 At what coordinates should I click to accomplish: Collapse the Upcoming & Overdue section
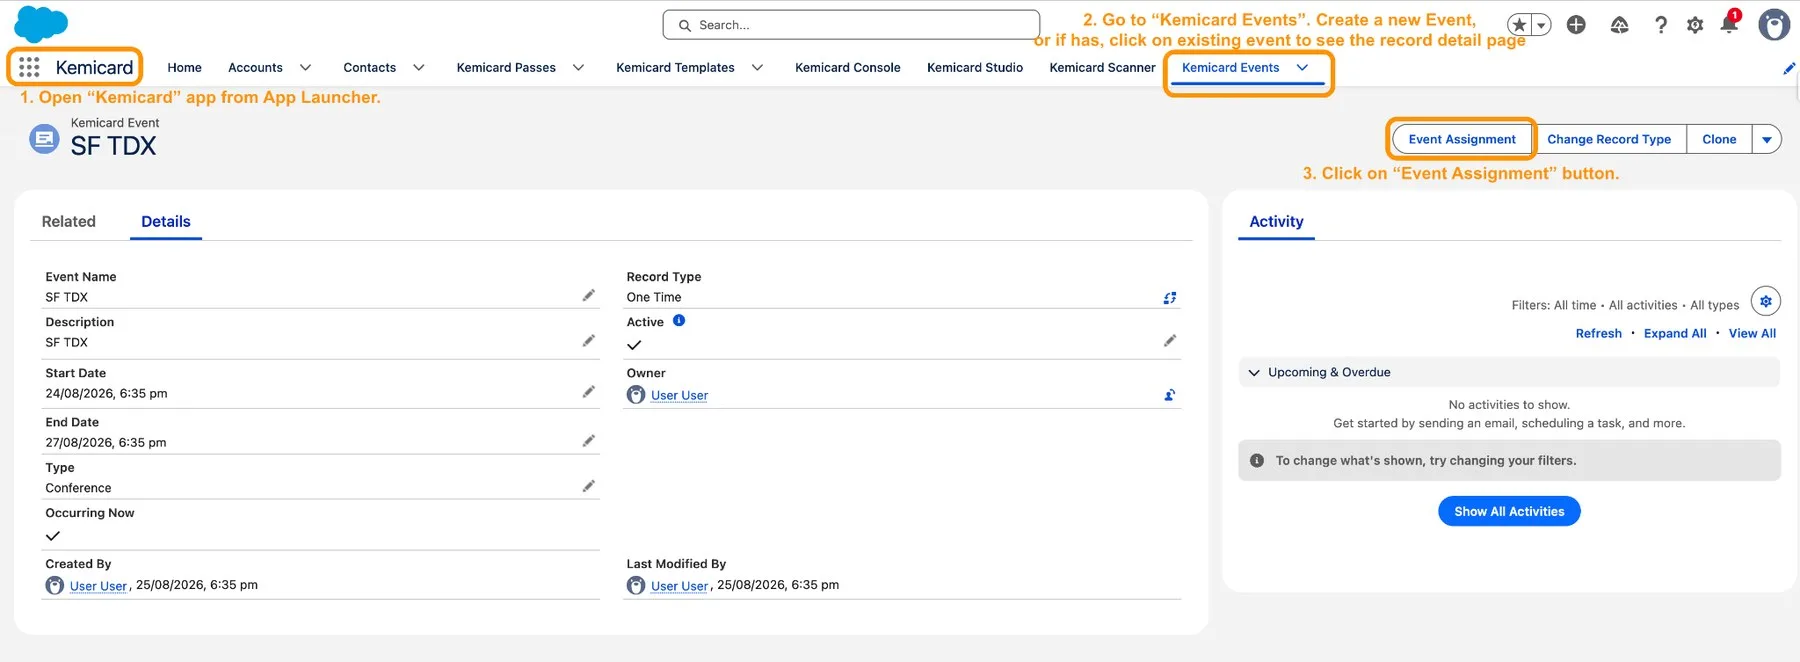pos(1254,373)
